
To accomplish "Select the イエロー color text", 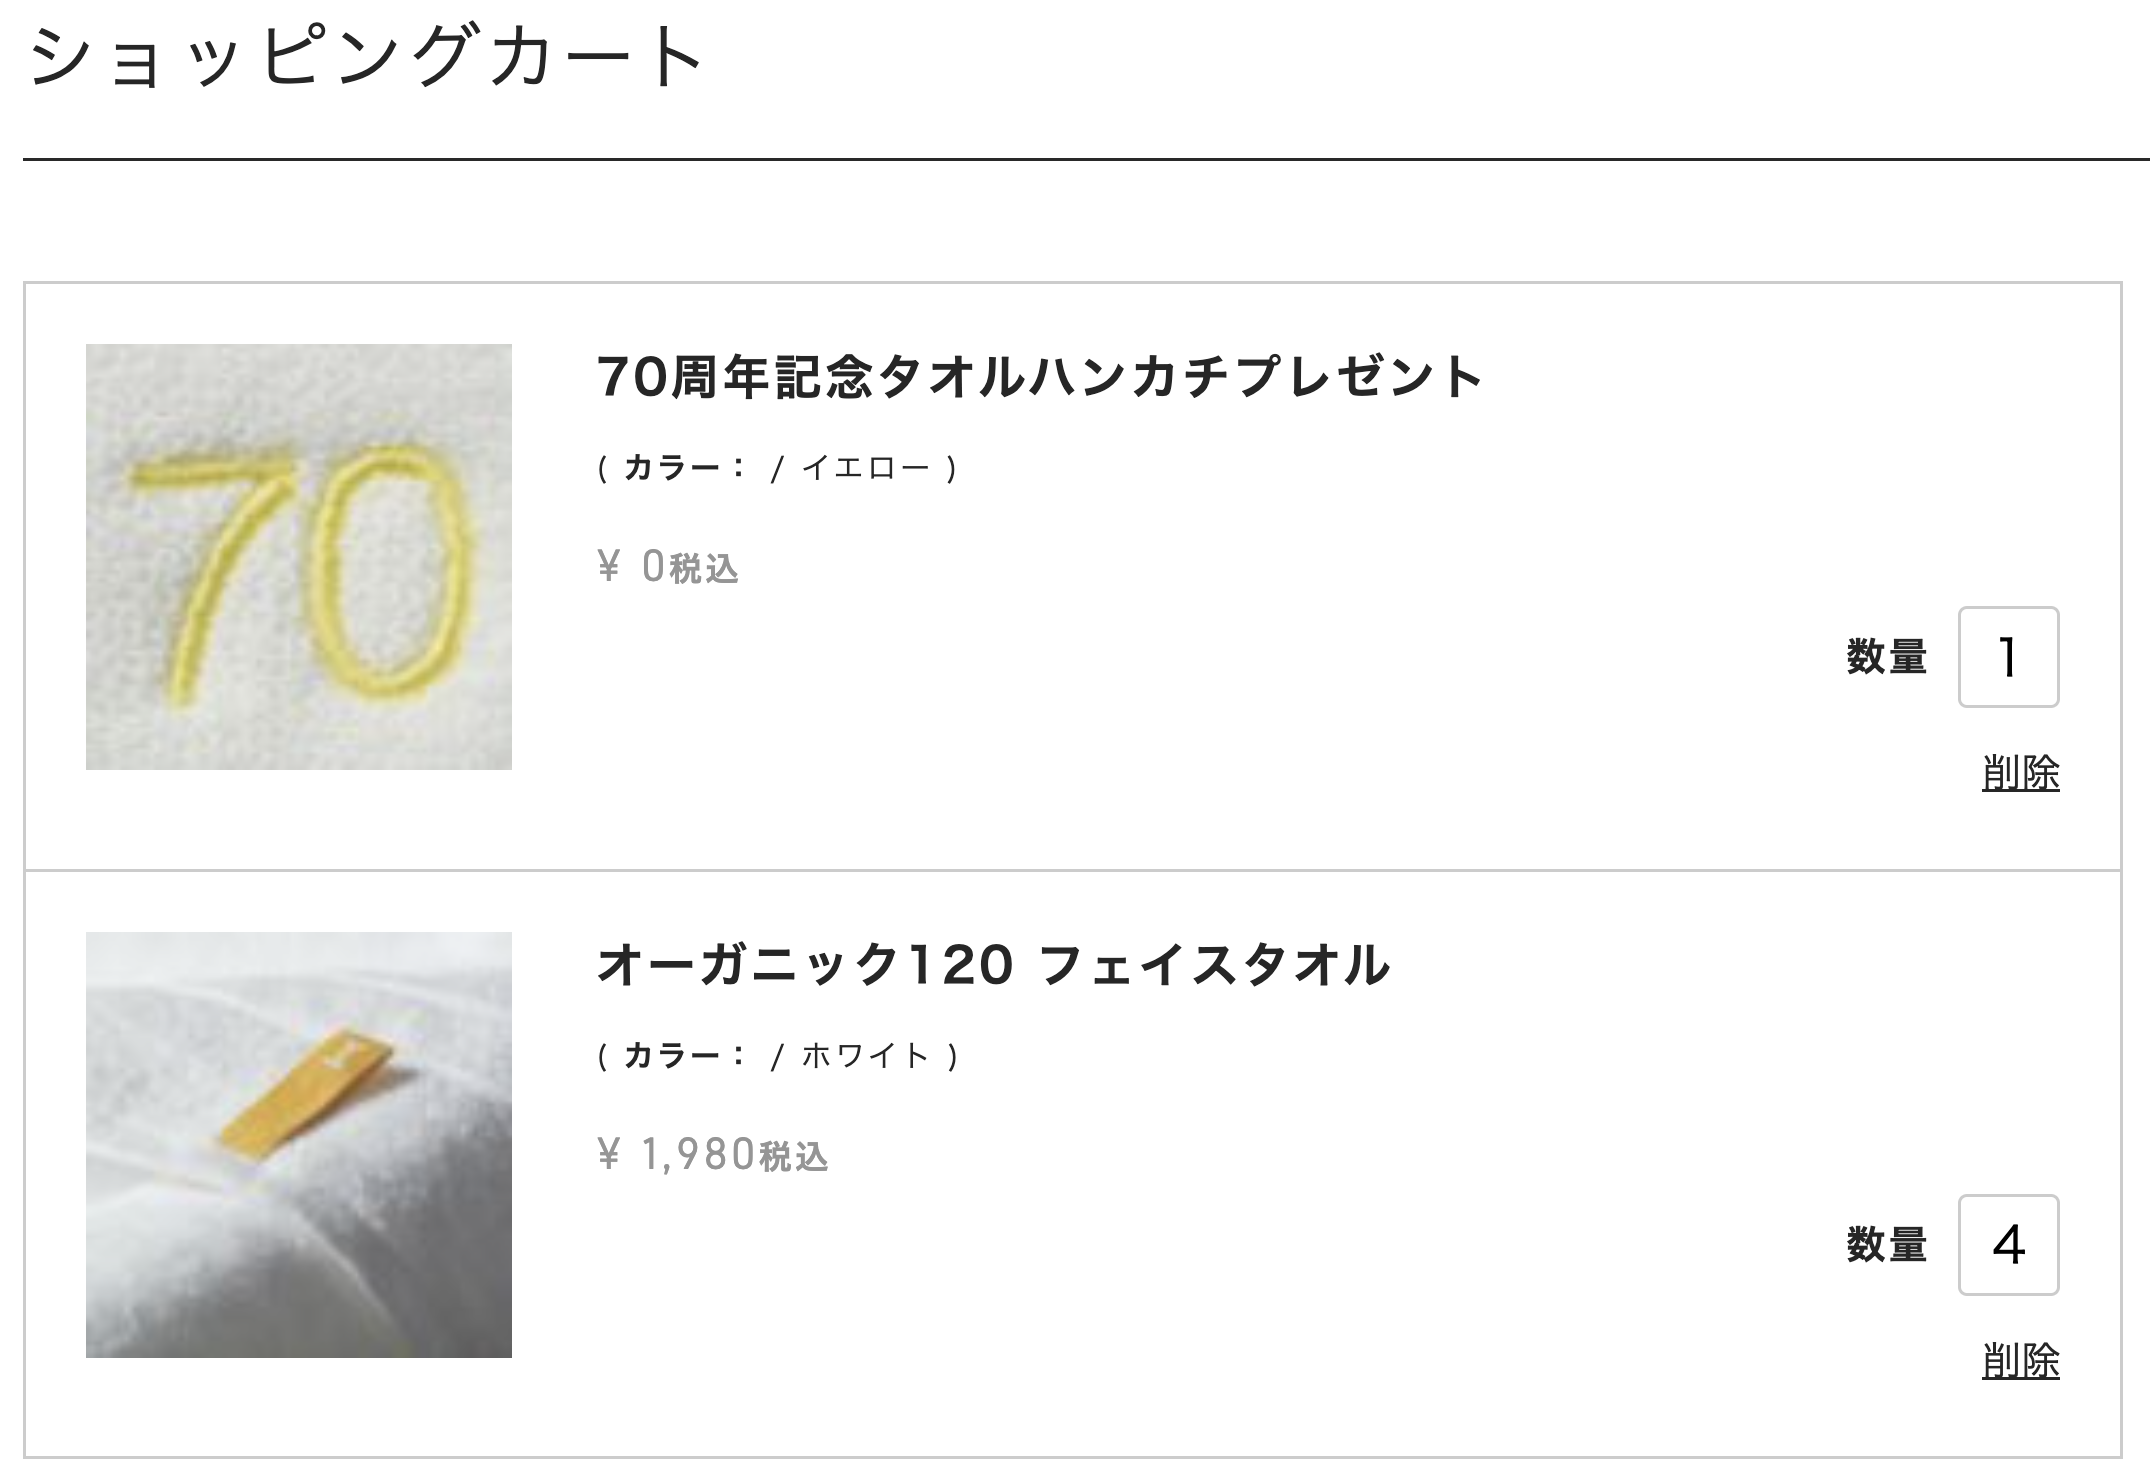I will (x=866, y=467).
